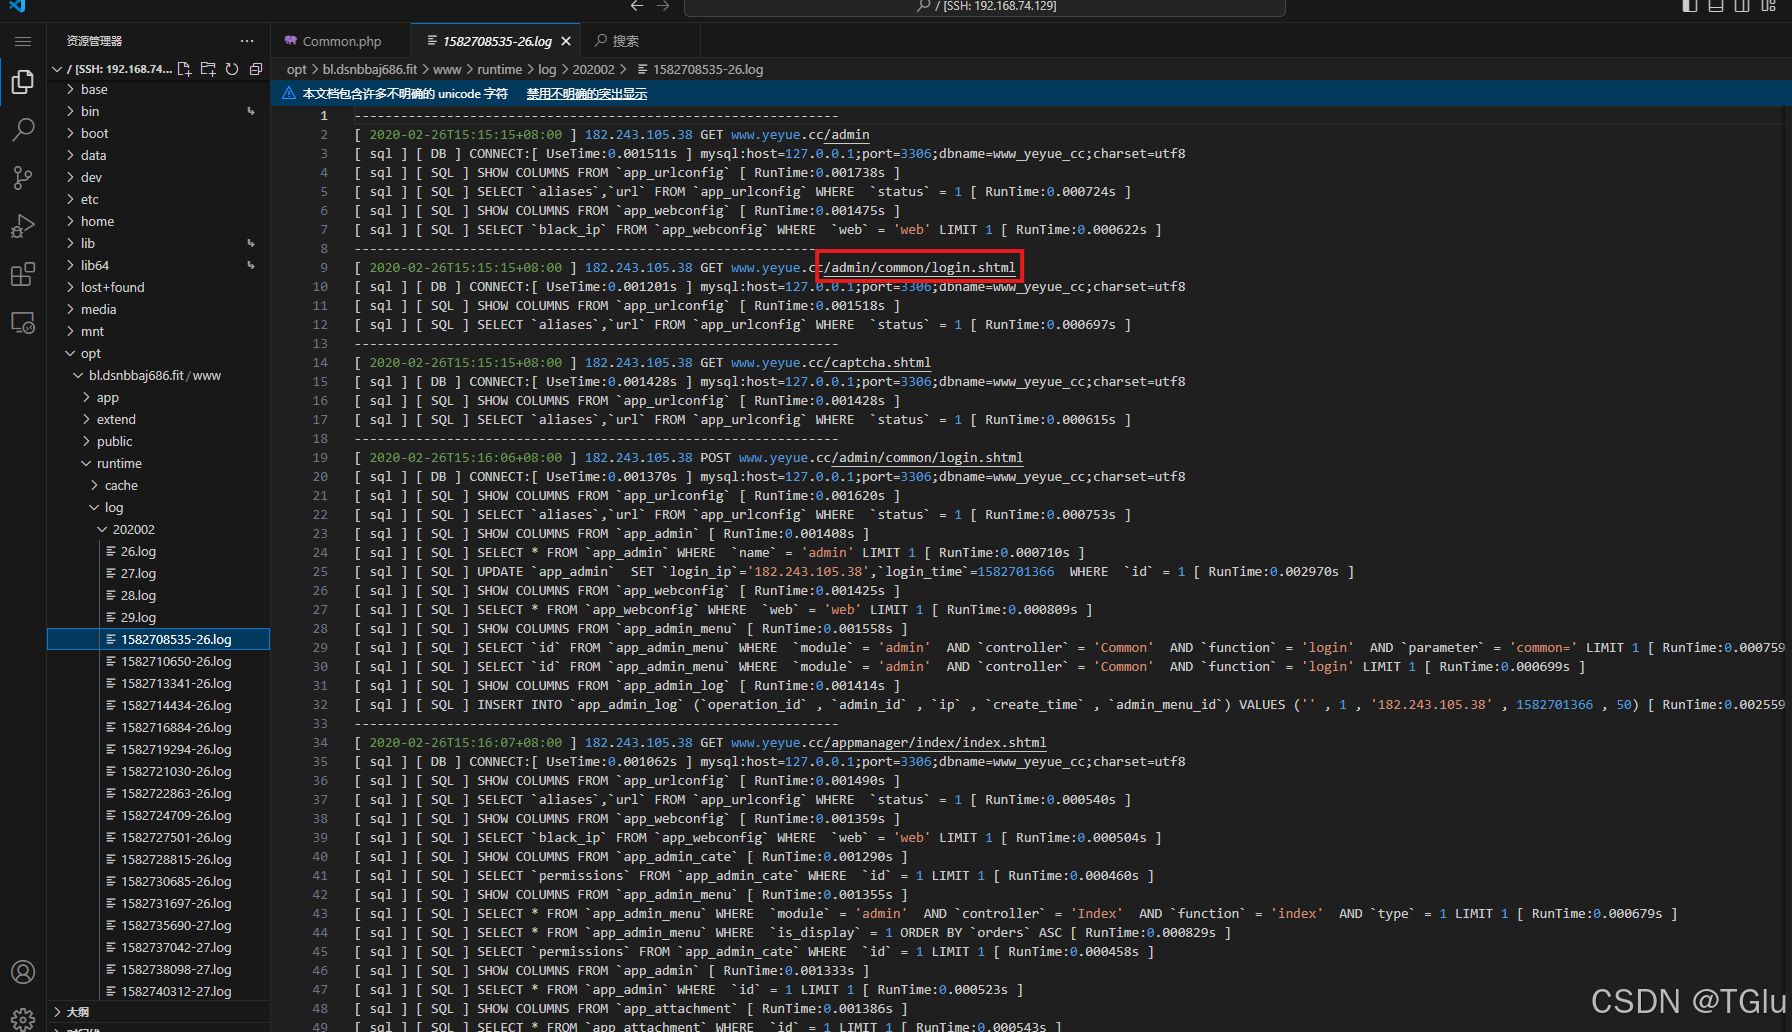
Task: Click the 资源管理器 explorer panel title
Action: [x=94, y=41]
